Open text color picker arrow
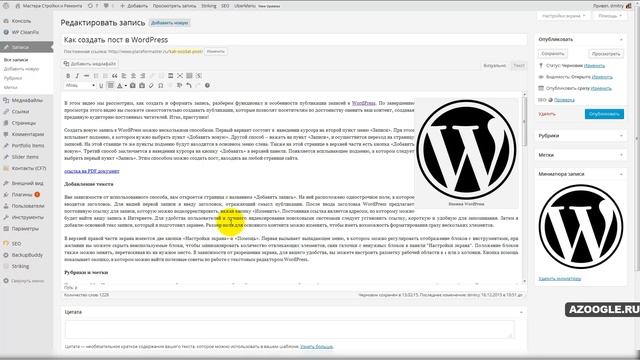Viewport: 640px width, 360px height. point(126,86)
